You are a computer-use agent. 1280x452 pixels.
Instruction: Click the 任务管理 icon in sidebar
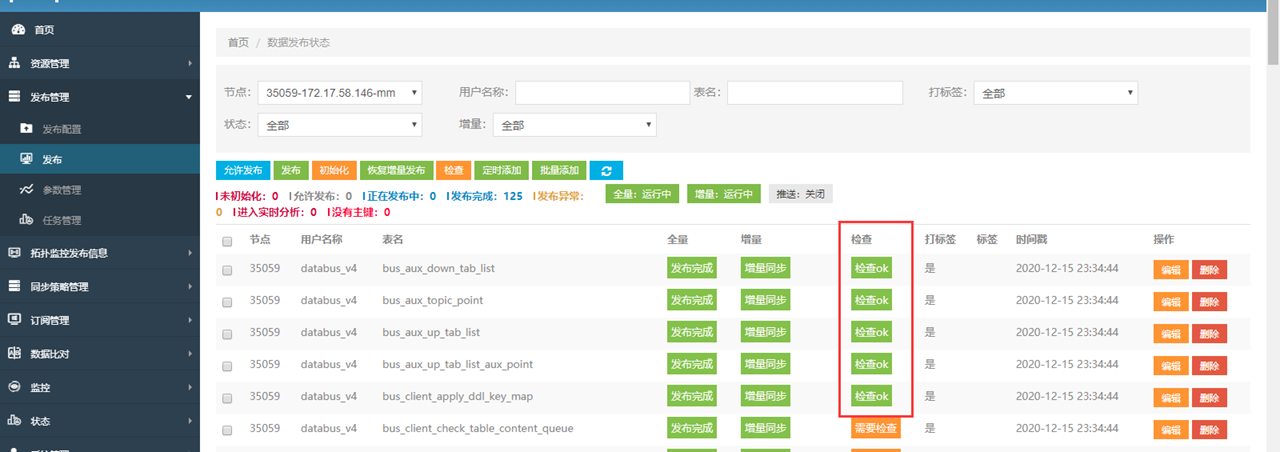pos(26,220)
